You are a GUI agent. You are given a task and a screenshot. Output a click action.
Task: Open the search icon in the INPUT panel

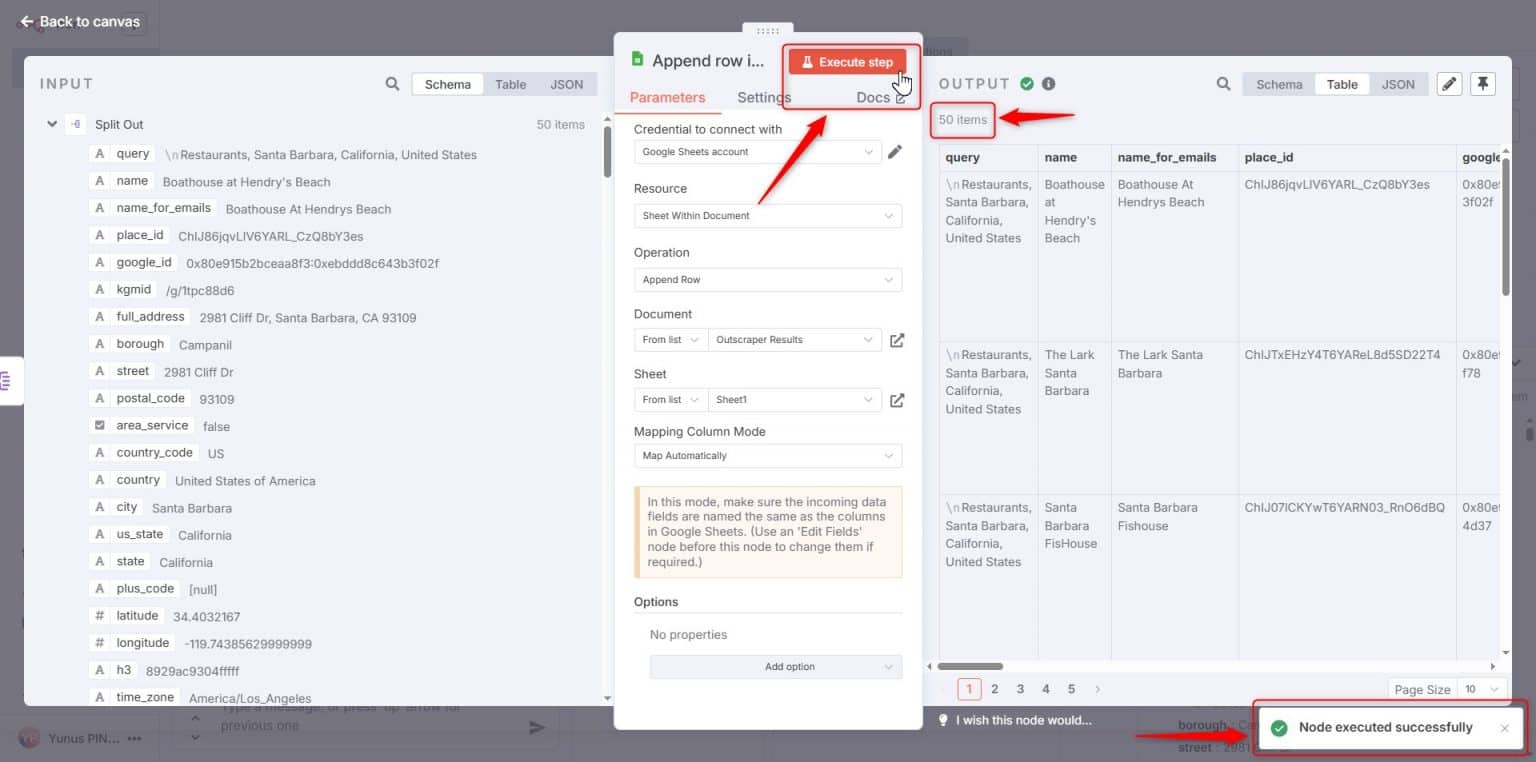tap(392, 84)
